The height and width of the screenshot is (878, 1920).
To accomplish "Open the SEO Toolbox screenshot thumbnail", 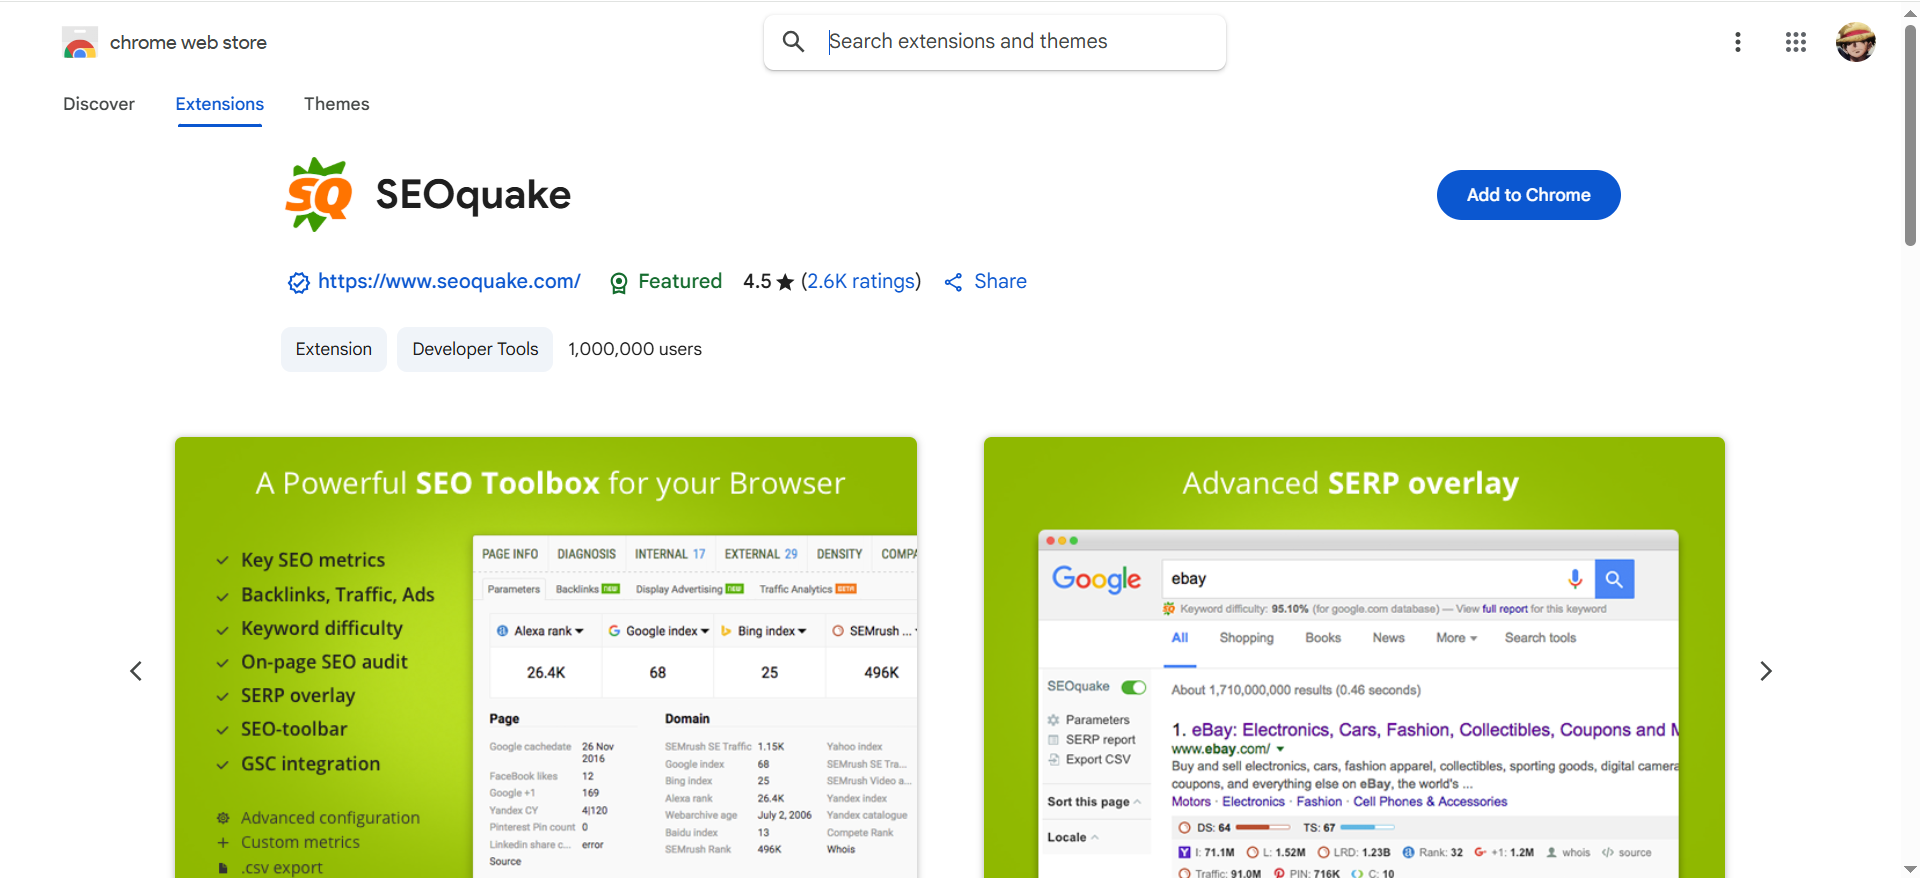I will tap(546, 657).
